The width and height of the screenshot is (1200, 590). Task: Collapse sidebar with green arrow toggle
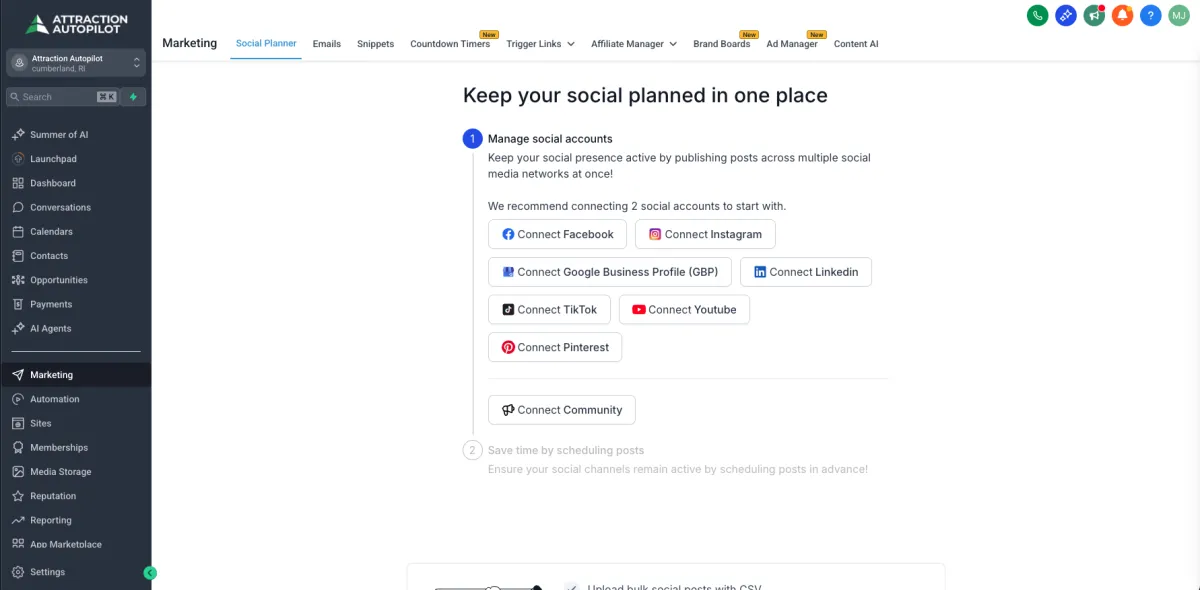150,573
